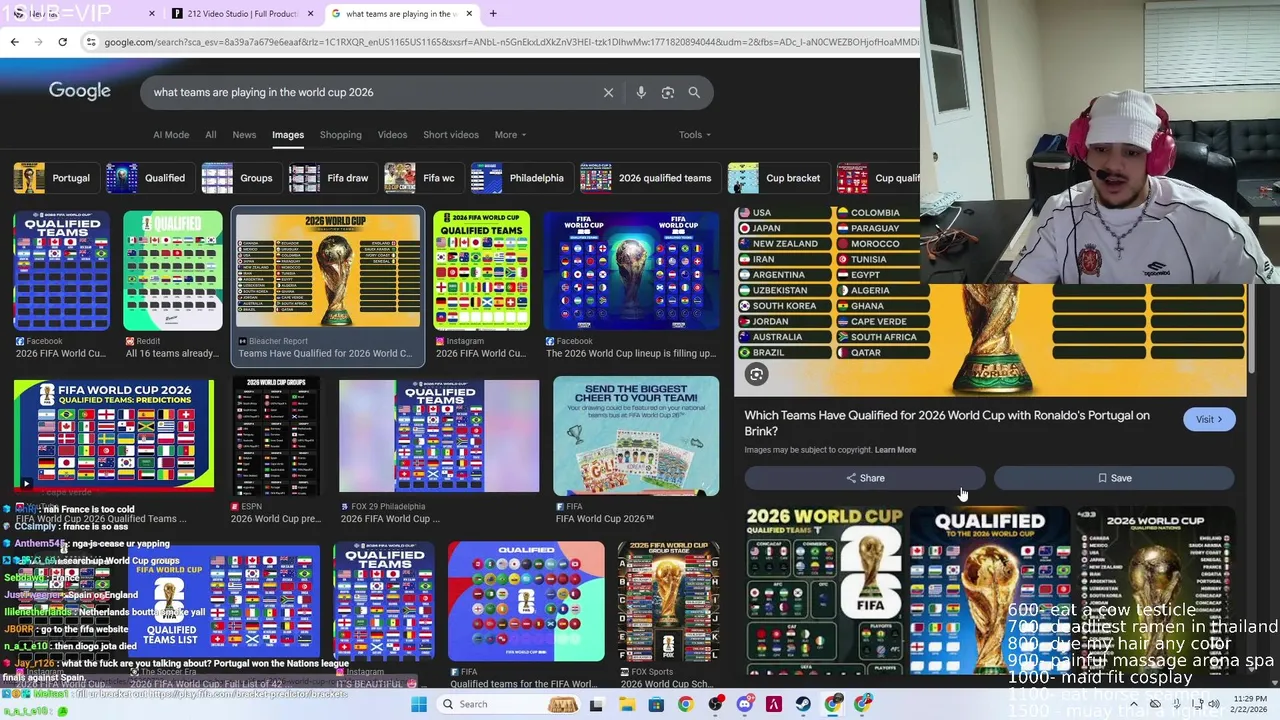Screen dimensions: 1280x720
Task: Switch to the All results tab
Action: 210,135
